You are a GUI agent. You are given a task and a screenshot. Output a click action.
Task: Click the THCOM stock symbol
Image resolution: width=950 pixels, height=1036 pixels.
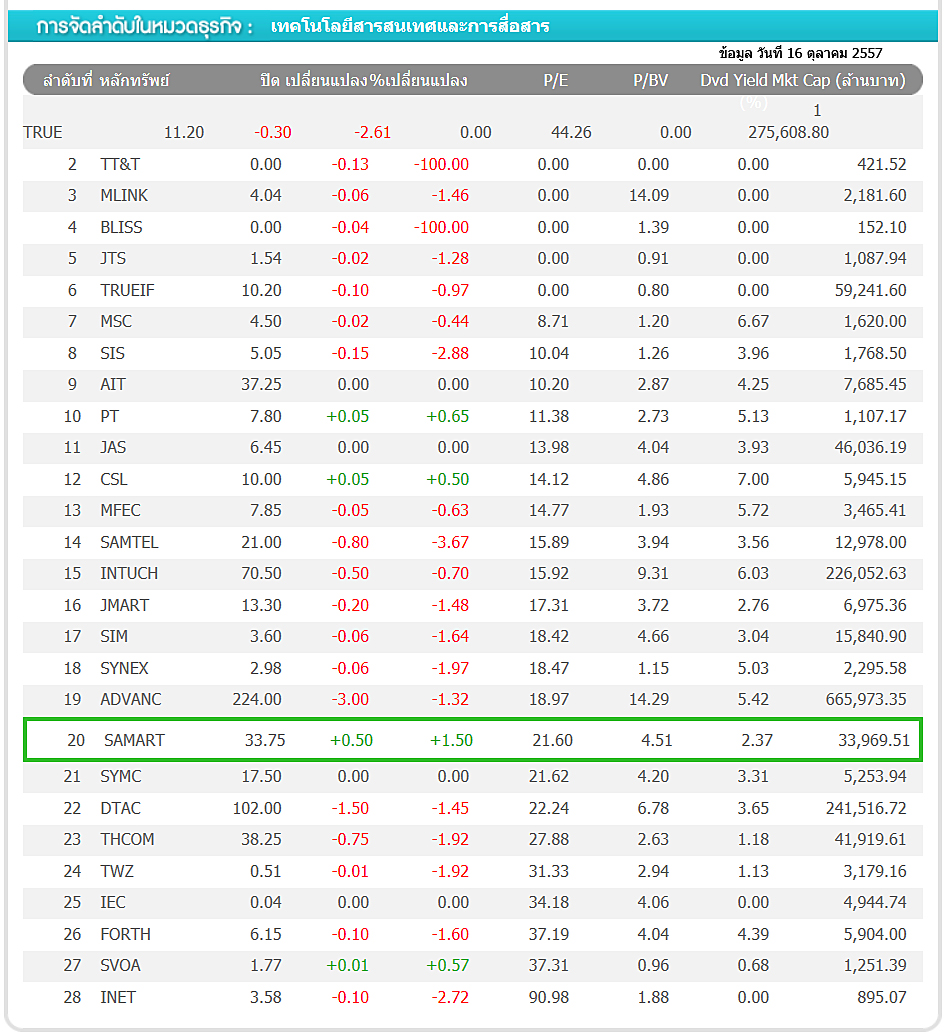click(127, 840)
